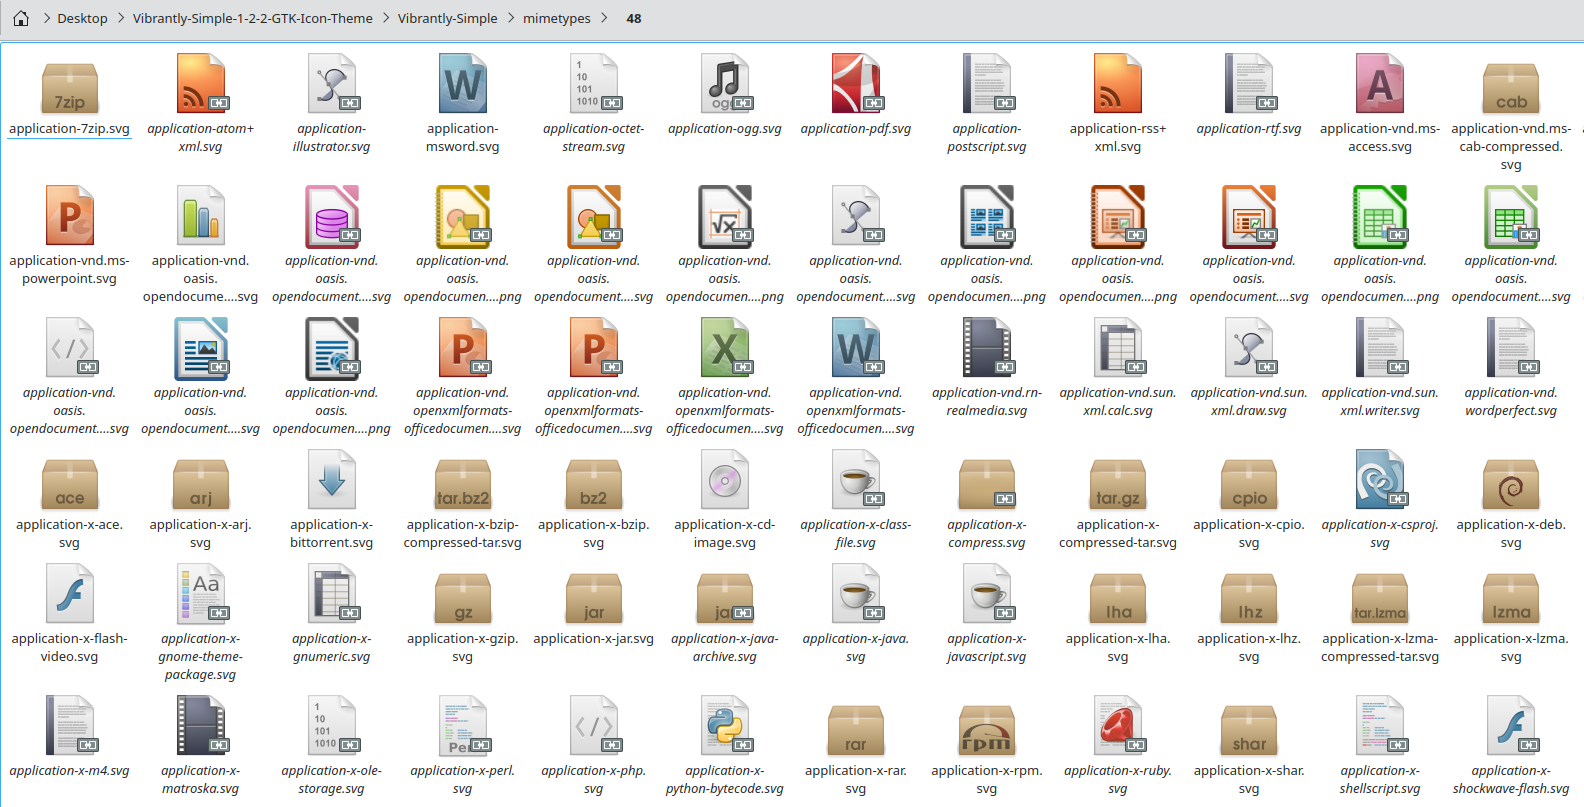Select the application-x-bittorrent.svg download arrow icon
Image resolution: width=1584 pixels, height=807 pixels.
(331, 480)
